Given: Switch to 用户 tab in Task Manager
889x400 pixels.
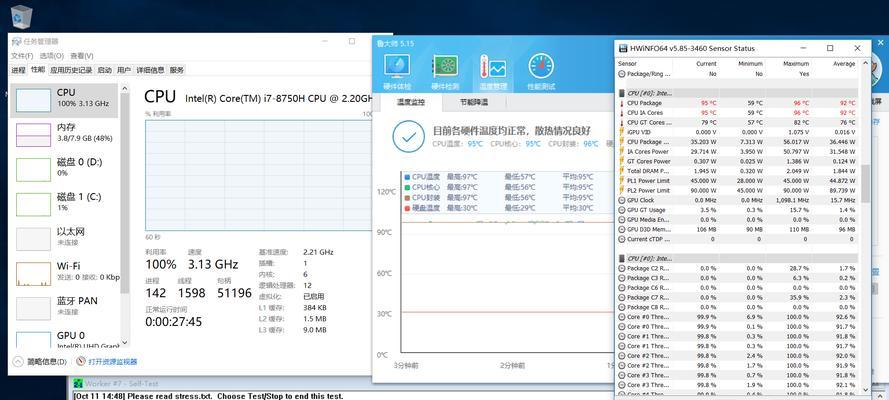Looking at the screenshot, I should 124,70.
